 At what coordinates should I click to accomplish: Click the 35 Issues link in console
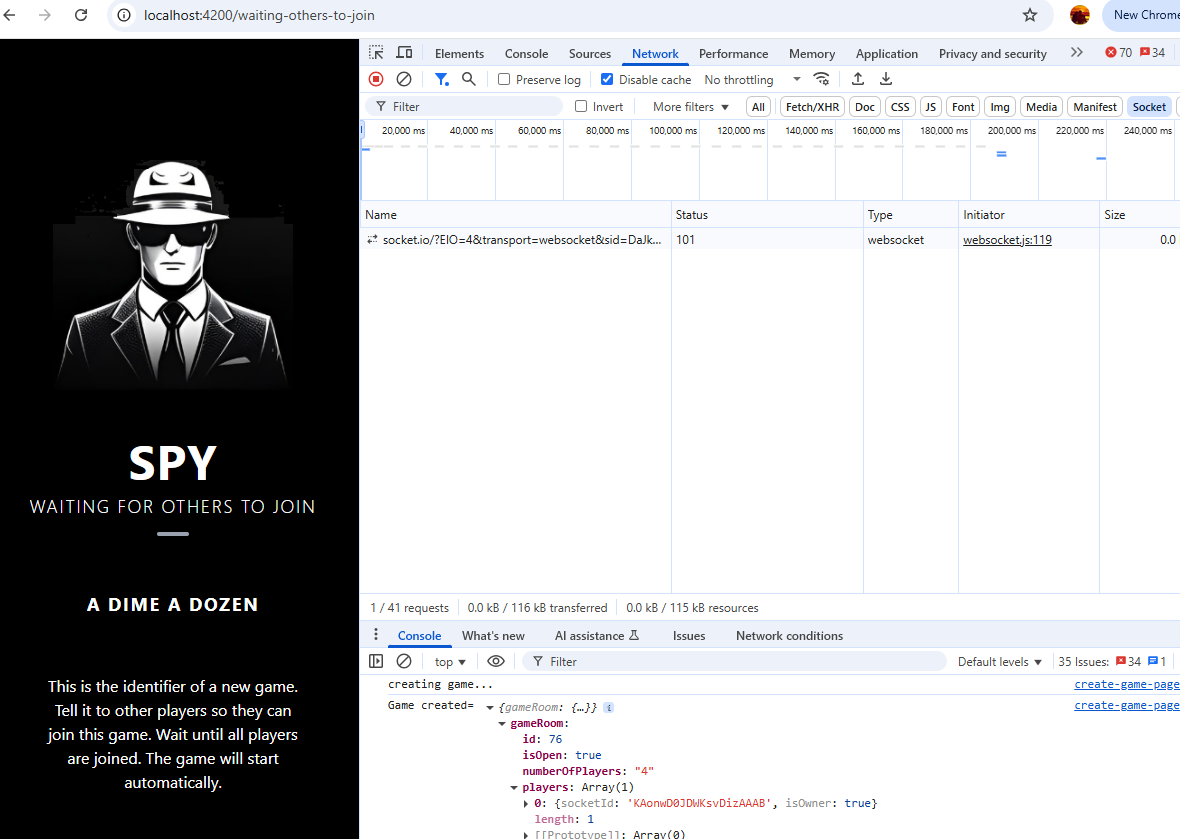point(1112,661)
